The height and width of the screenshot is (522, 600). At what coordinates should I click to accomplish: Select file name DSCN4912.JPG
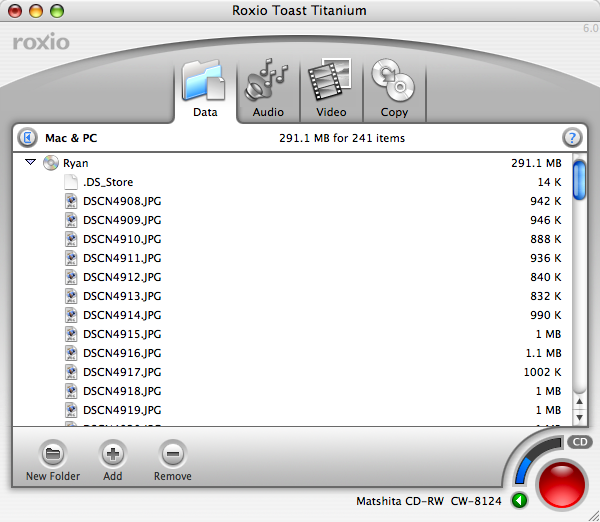(122, 277)
